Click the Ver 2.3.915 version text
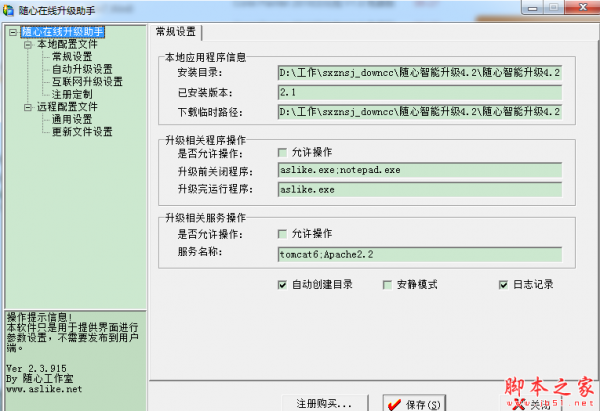The width and height of the screenshot is (600, 411). click(x=36, y=369)
